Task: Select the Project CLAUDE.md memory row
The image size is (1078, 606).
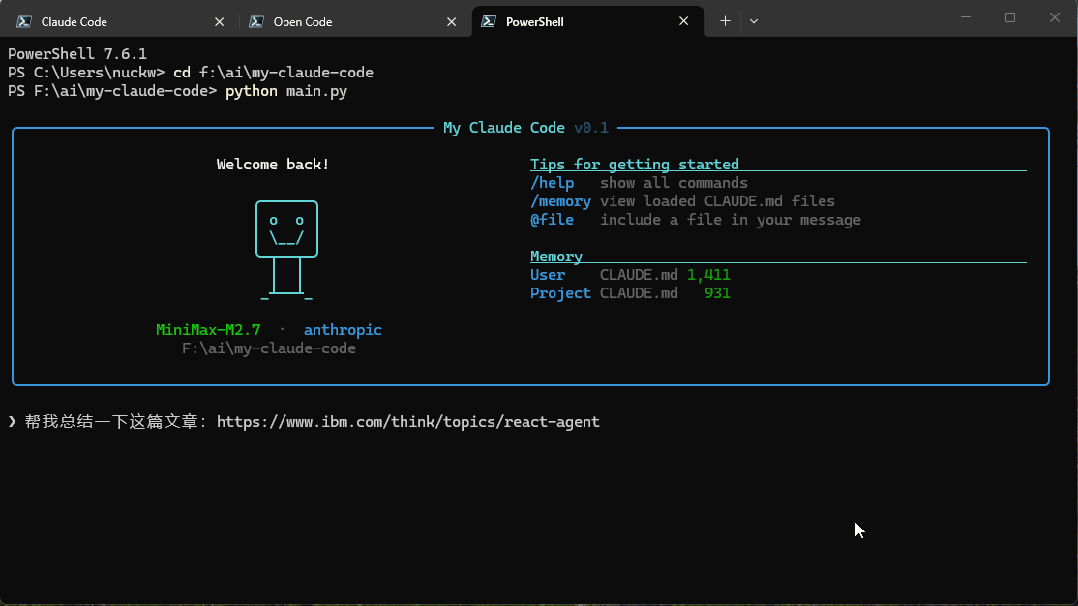Action: pyautogui.click(x=630, y=293)
